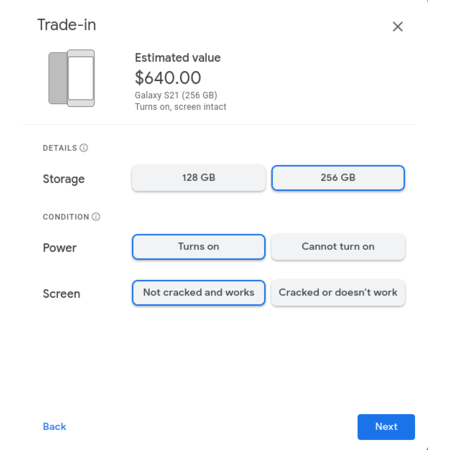
Task: Close the Trade-in dialog with the X
Action: point(397,27)
